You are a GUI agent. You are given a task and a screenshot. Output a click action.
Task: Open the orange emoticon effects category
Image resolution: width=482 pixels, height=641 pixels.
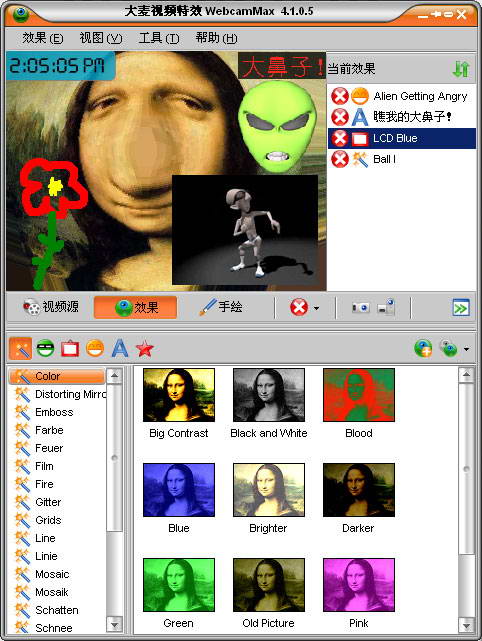pos(95,349)
